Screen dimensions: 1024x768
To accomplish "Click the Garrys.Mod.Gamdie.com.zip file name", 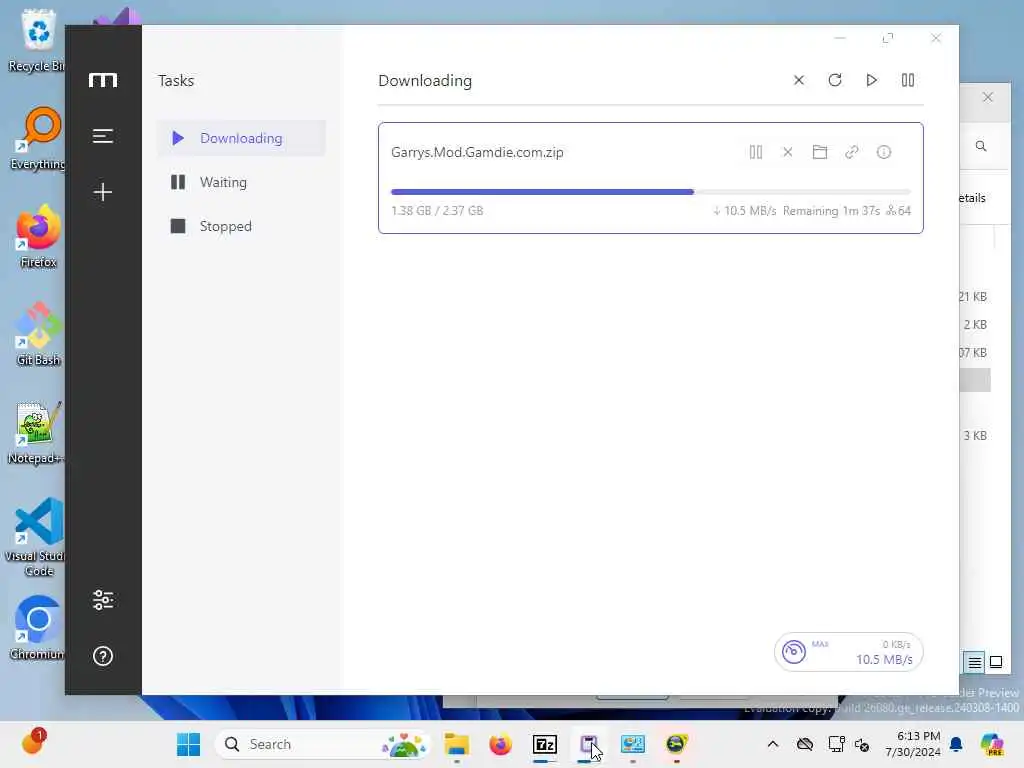I will point(477,152).
